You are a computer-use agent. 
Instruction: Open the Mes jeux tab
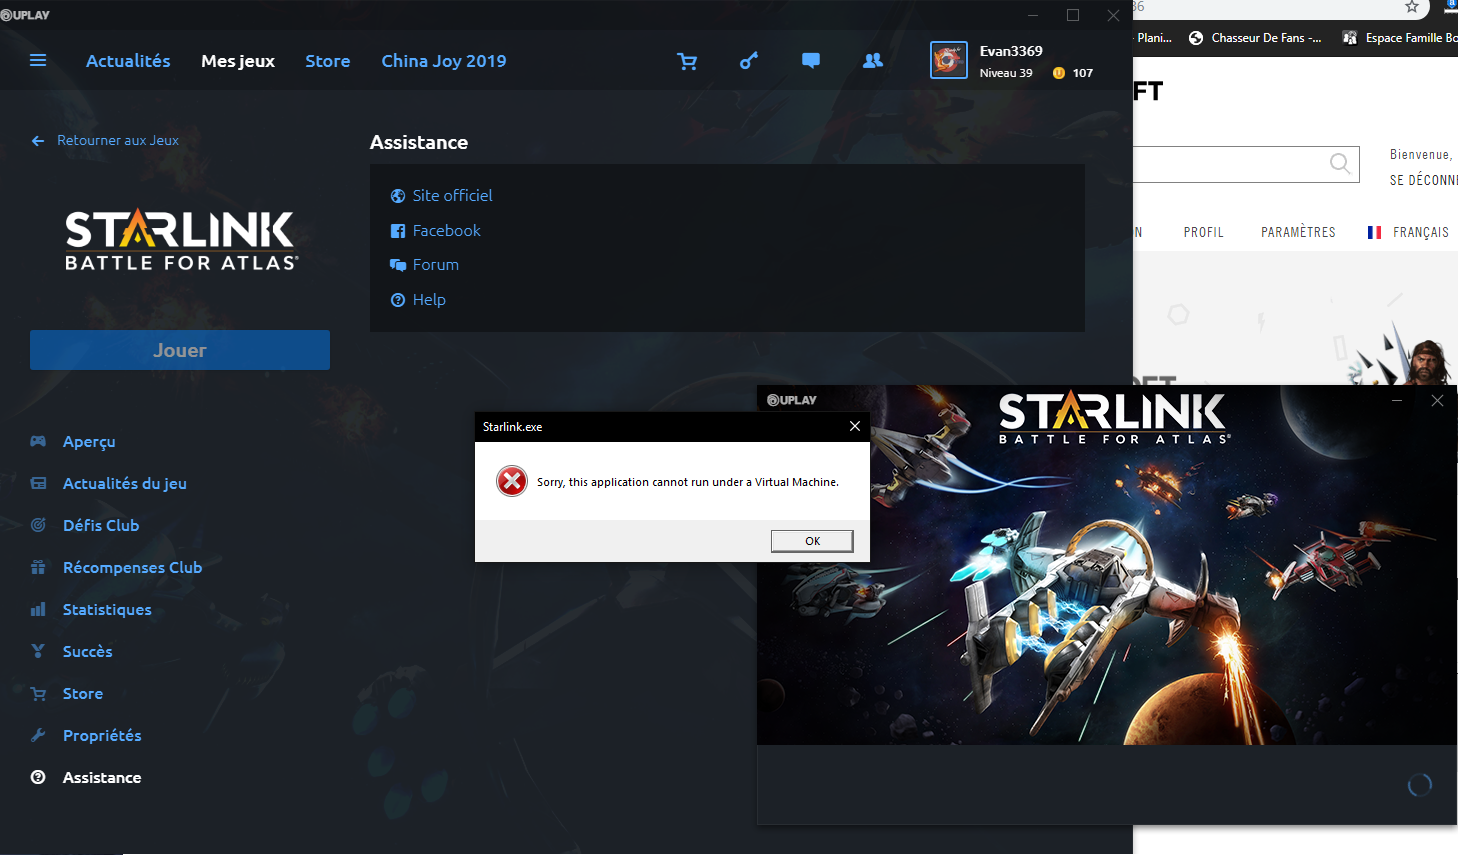click(x=238, y=61)
